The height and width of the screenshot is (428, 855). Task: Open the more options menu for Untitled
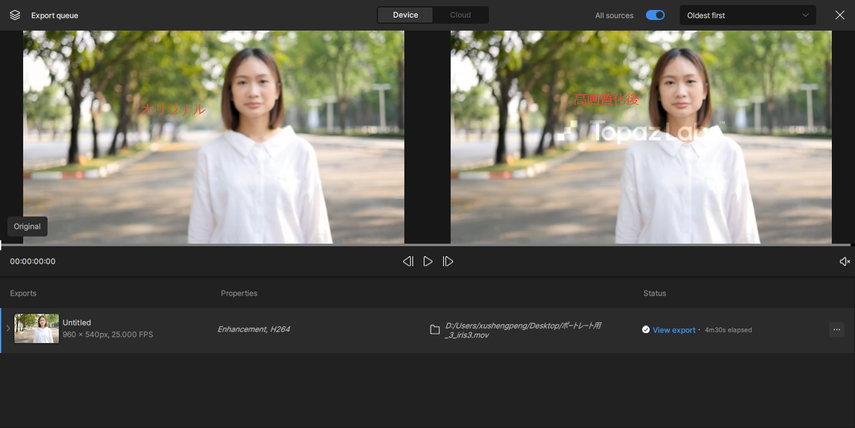click(x=836, y=329)
